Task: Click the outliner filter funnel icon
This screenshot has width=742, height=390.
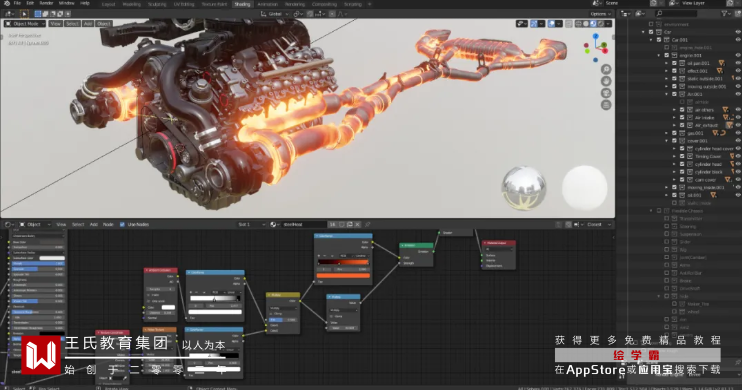Action: [724, 14]
